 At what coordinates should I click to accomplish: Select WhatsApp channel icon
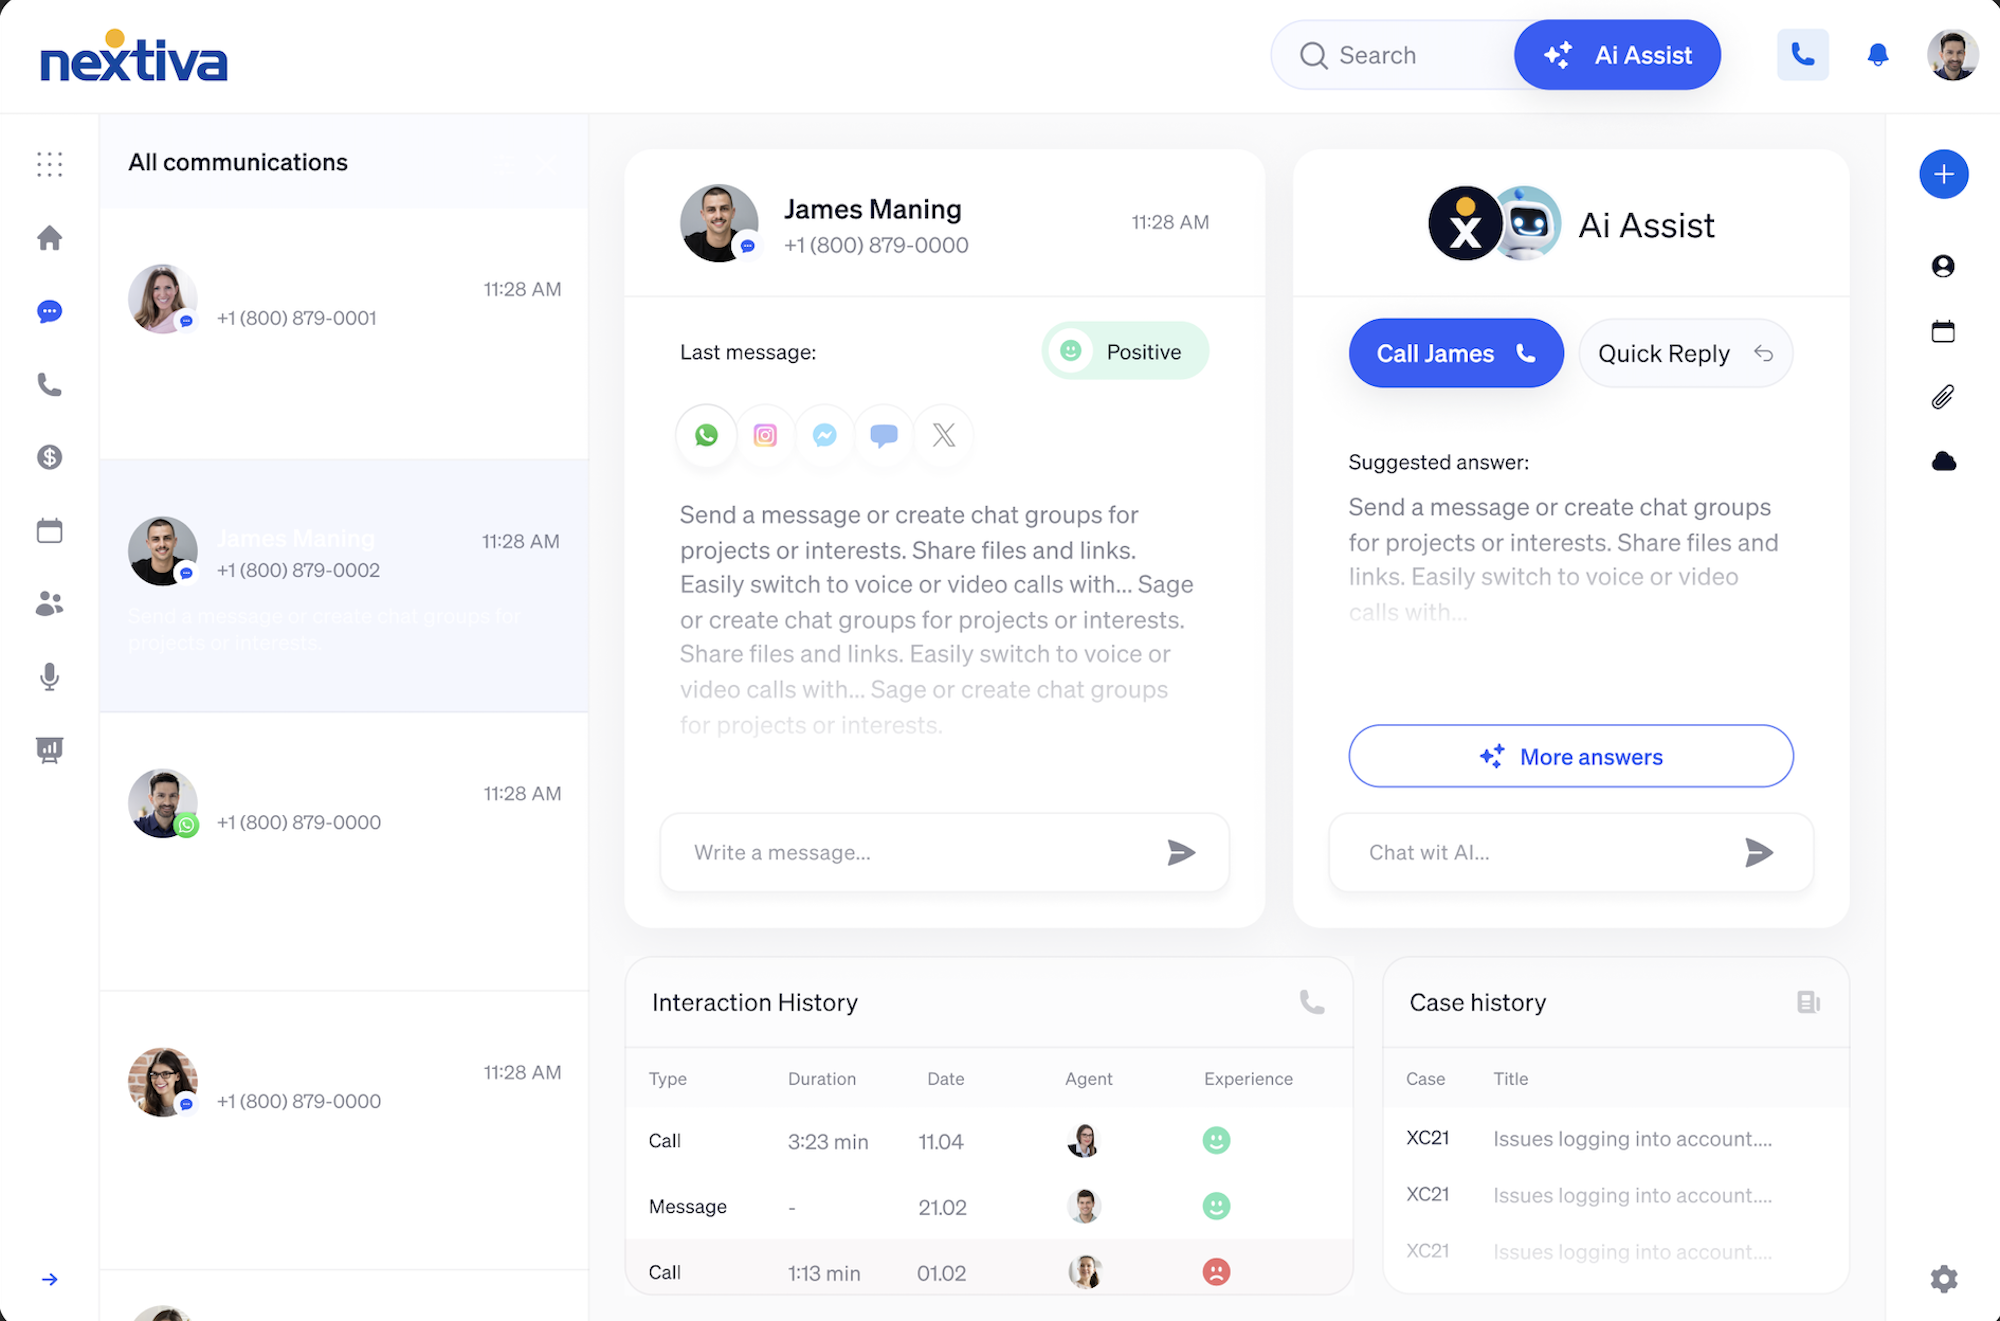(x=706, y=435)
